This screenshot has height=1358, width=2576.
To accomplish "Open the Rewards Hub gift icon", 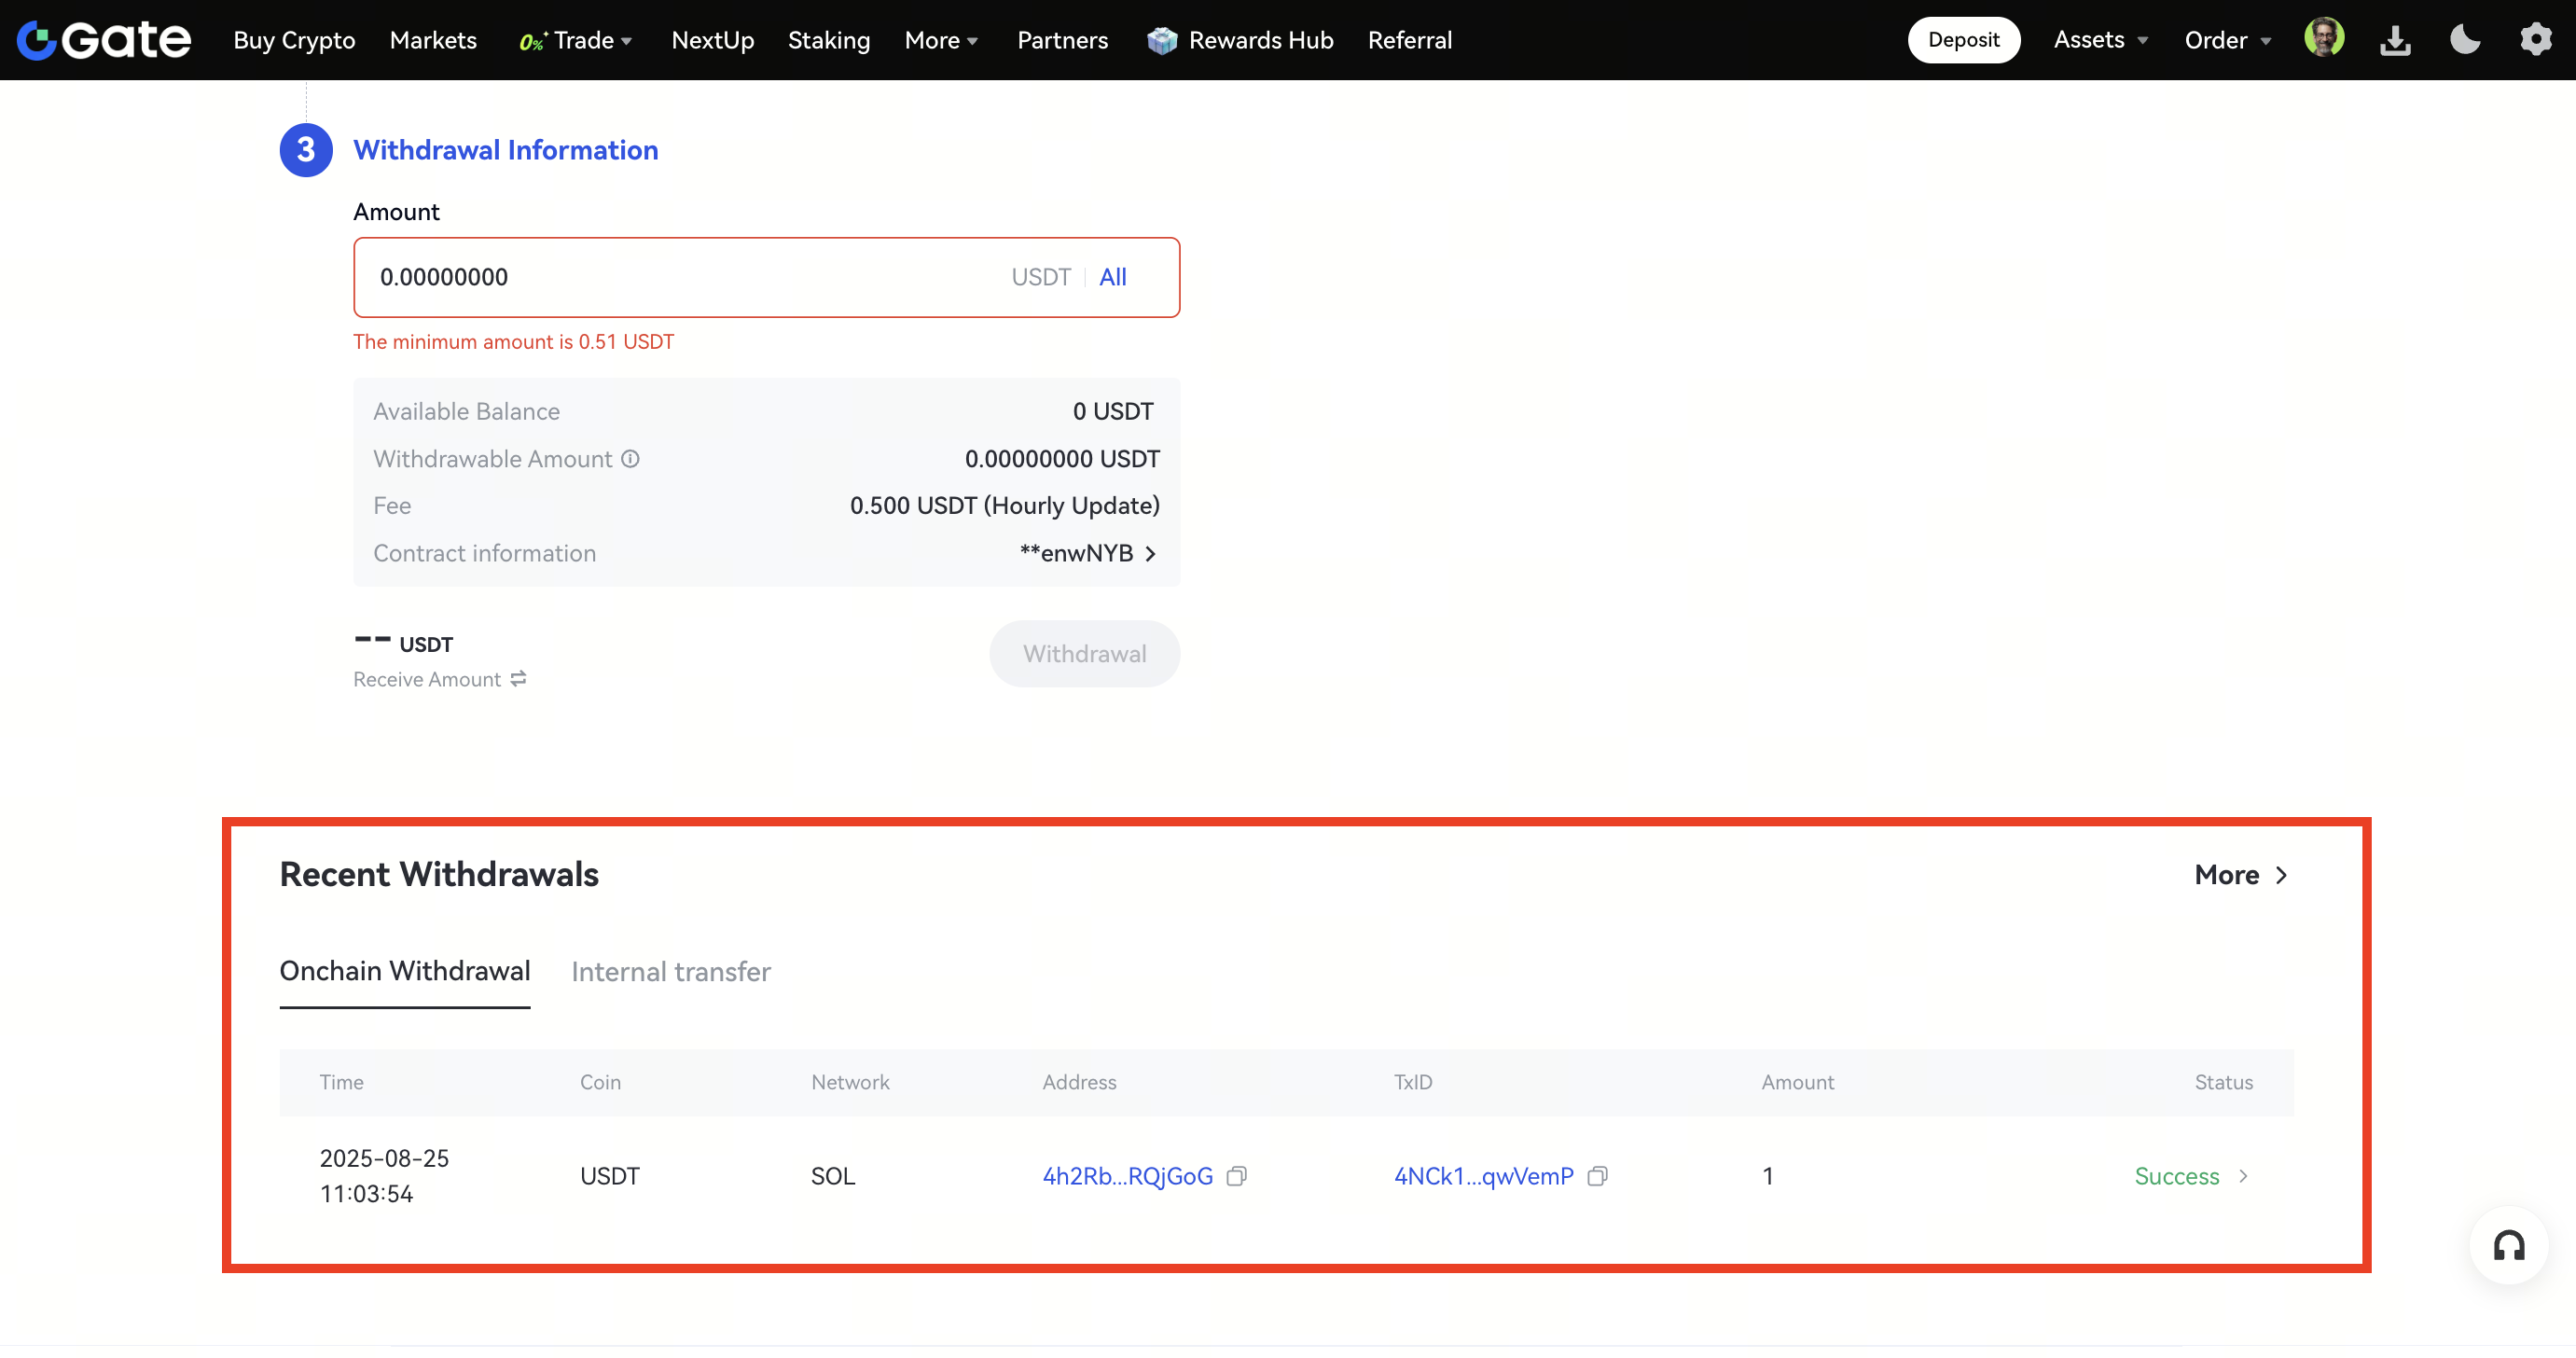I will point(1161,40).
